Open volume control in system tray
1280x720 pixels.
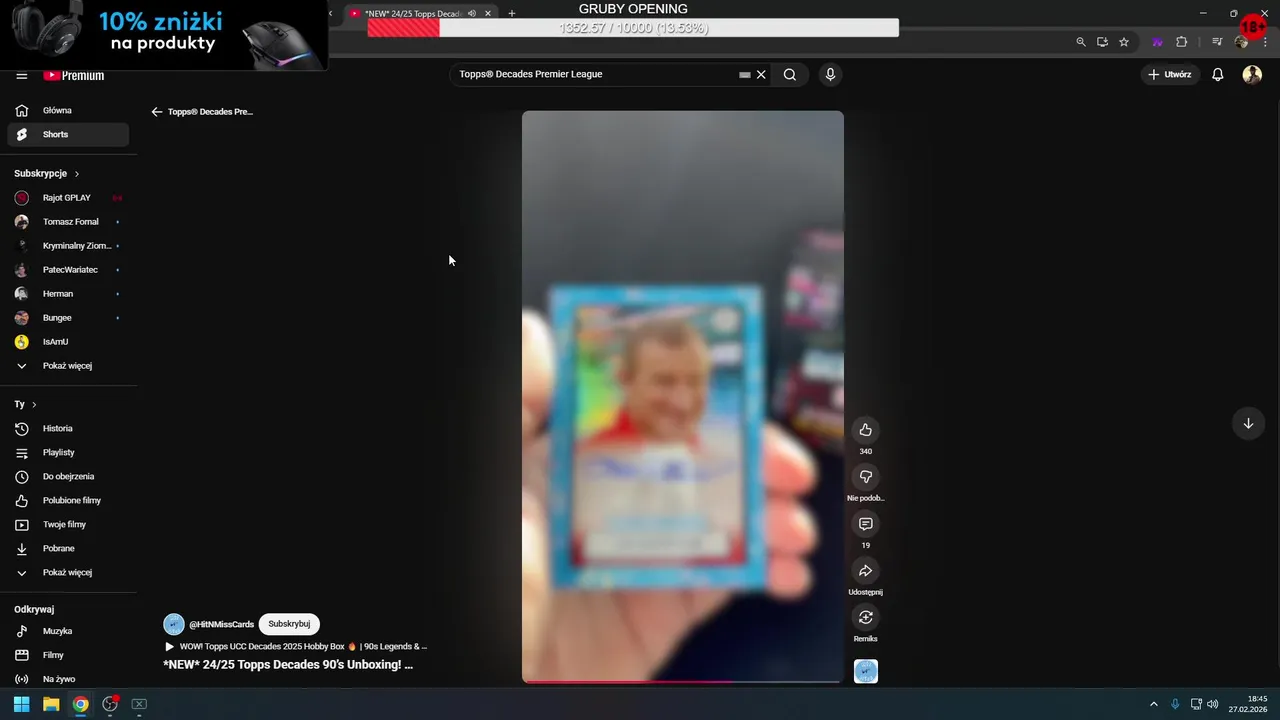point(1212,704)
